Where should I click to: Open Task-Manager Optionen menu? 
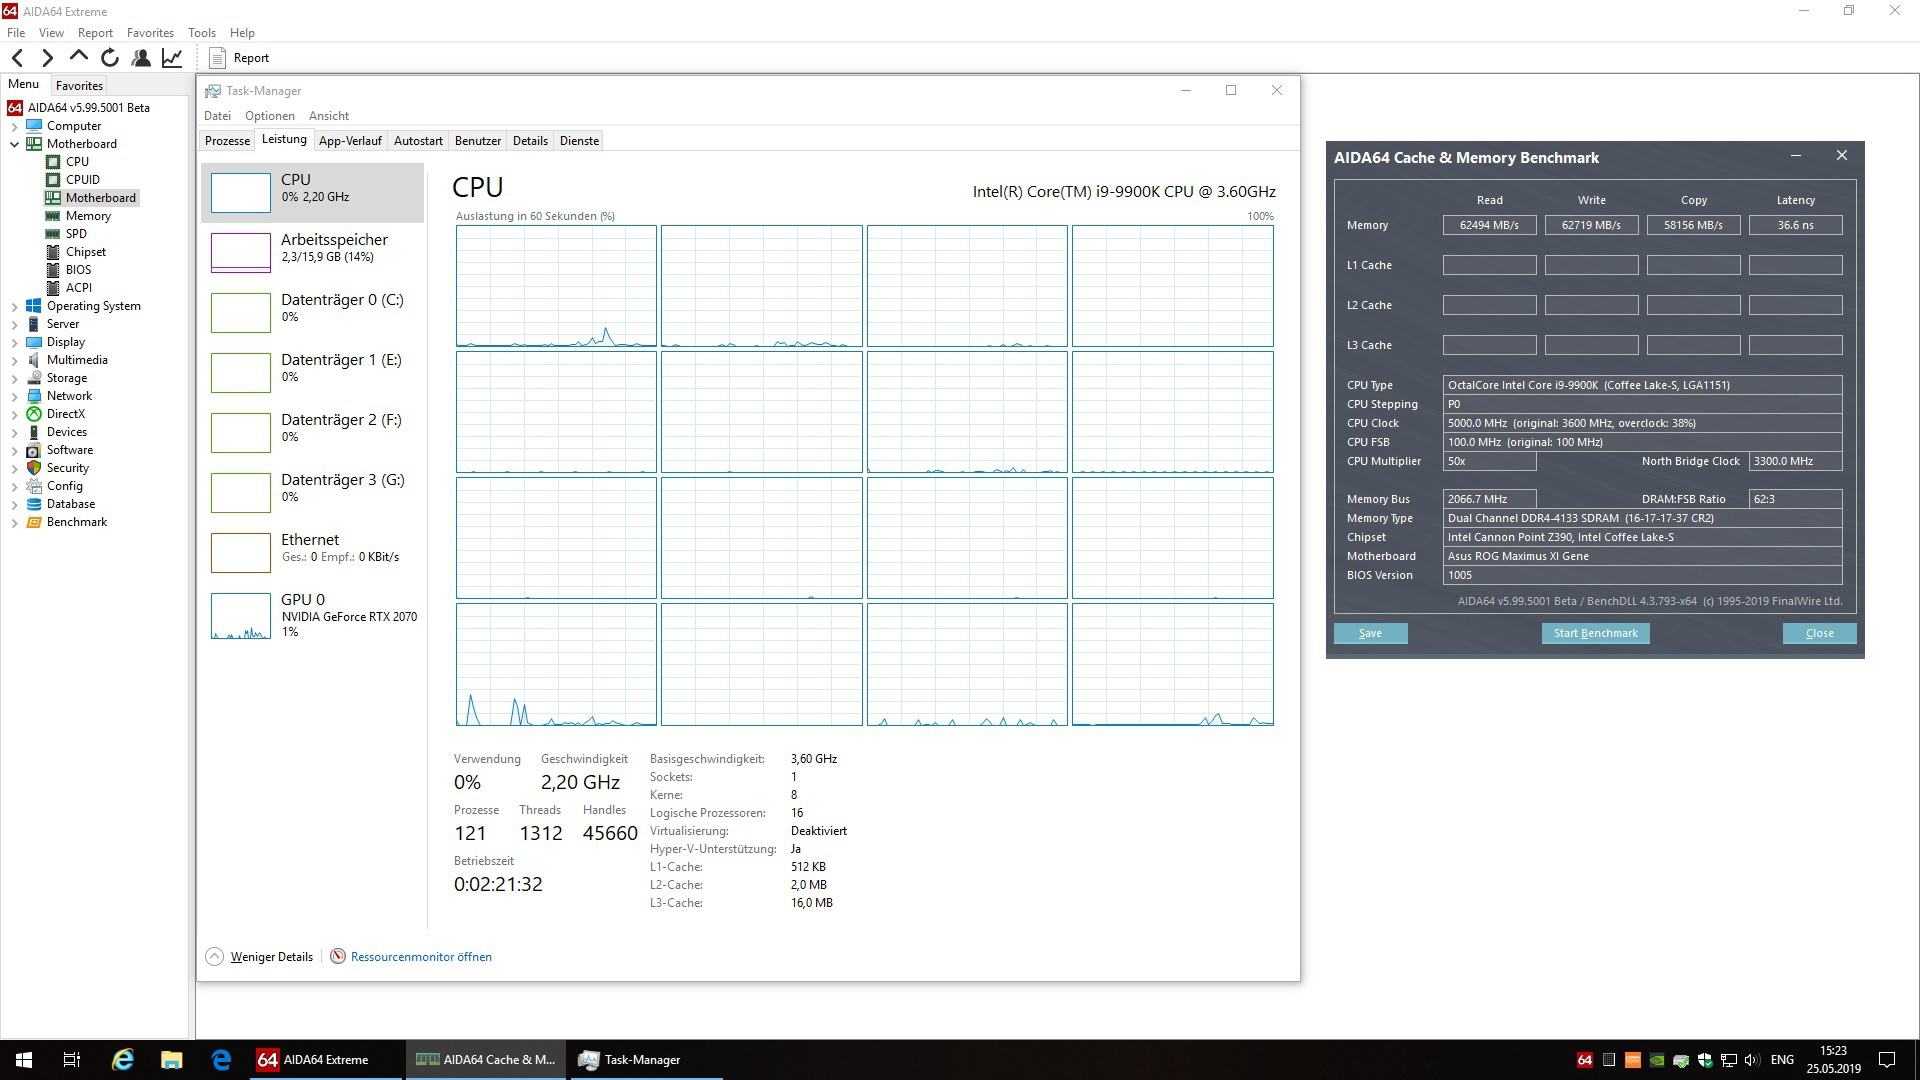pyautogui.click(x=270, y=116)
